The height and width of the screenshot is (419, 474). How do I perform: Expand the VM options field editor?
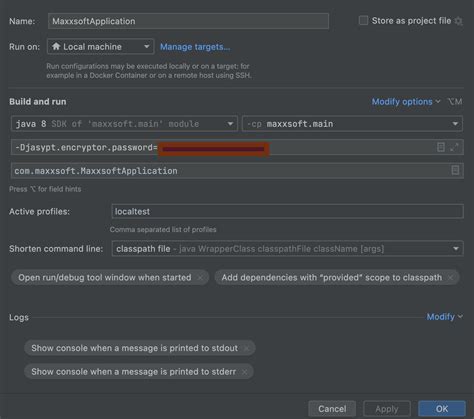pos(454,147)
